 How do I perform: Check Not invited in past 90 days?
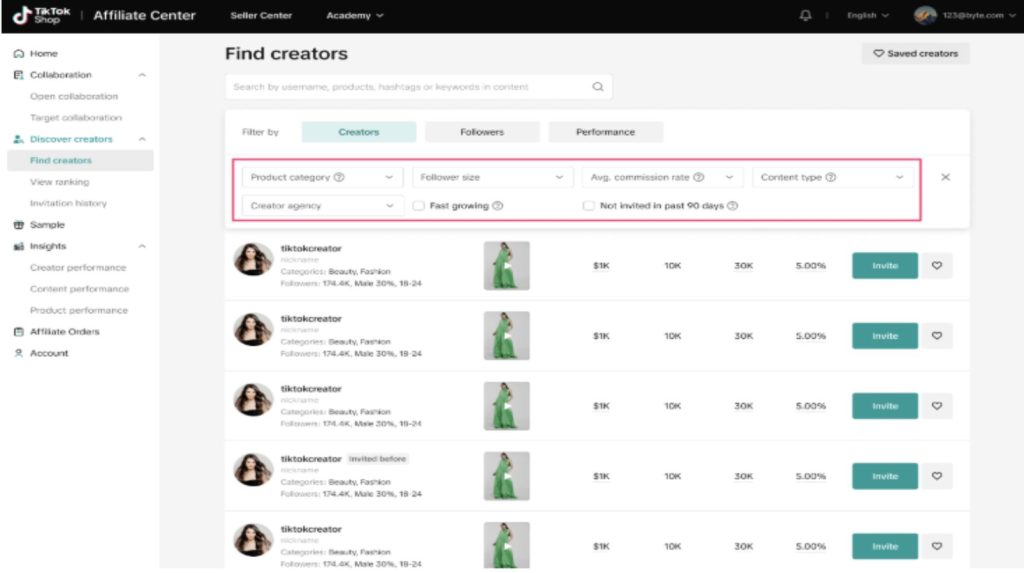[589, 206]
